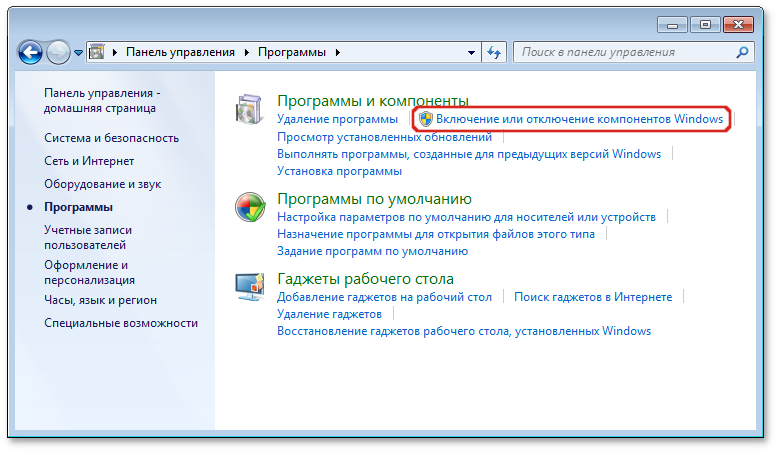Click Панель управления in the address bar
This screenshot has width=777, height=452.
coord(180,52)
